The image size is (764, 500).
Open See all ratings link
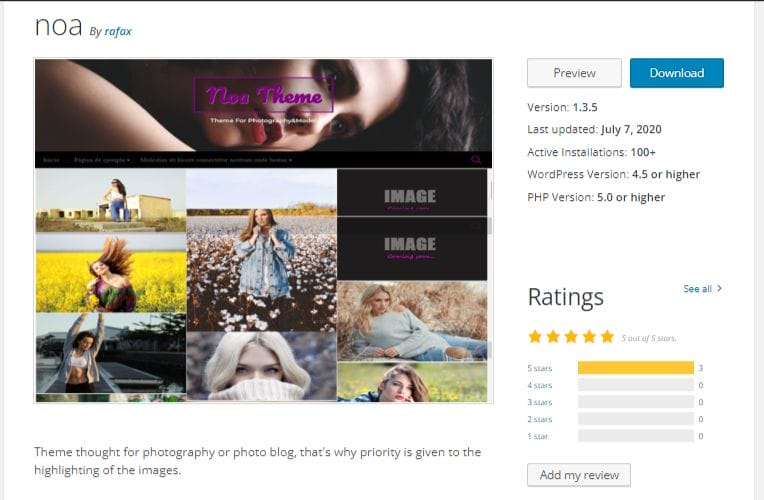pos(697,289)
